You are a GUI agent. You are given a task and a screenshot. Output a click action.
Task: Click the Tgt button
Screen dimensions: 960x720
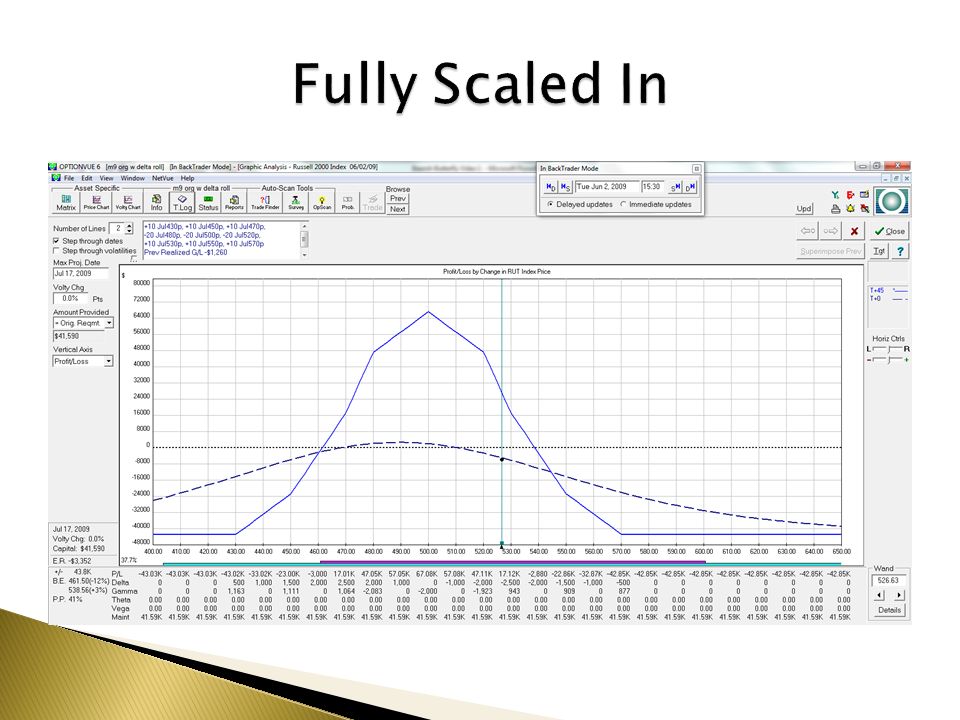pyautogui.click(x=879, y=251)
